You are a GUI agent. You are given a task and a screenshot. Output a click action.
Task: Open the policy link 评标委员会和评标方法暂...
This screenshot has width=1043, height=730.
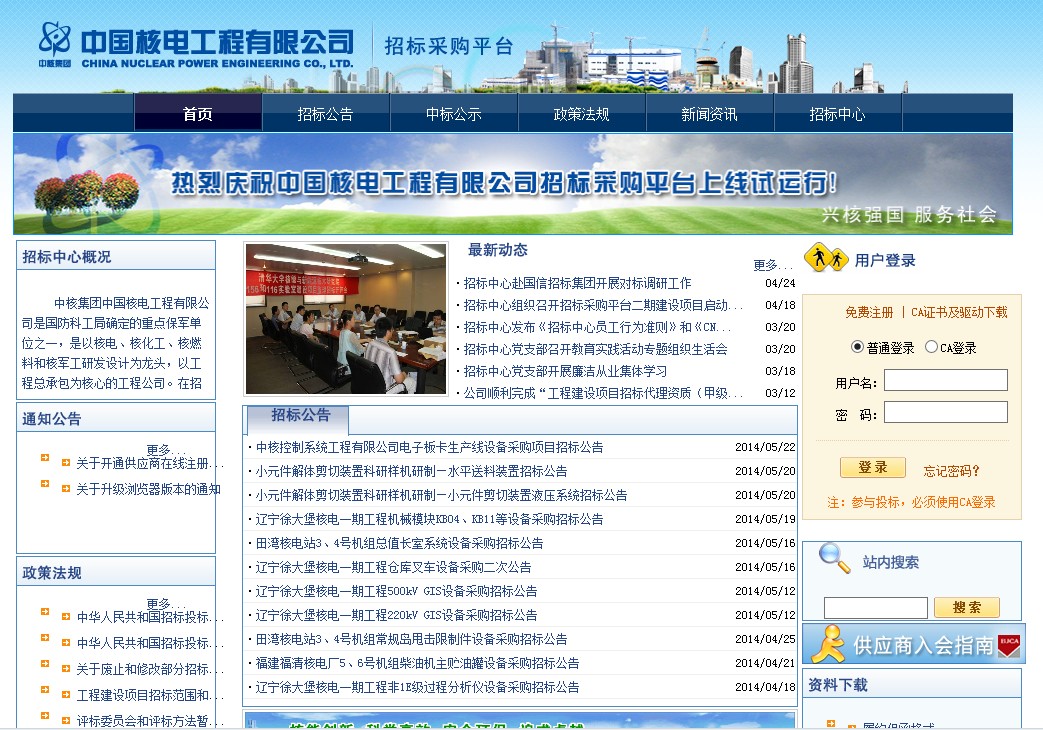(x=150, y=721)
